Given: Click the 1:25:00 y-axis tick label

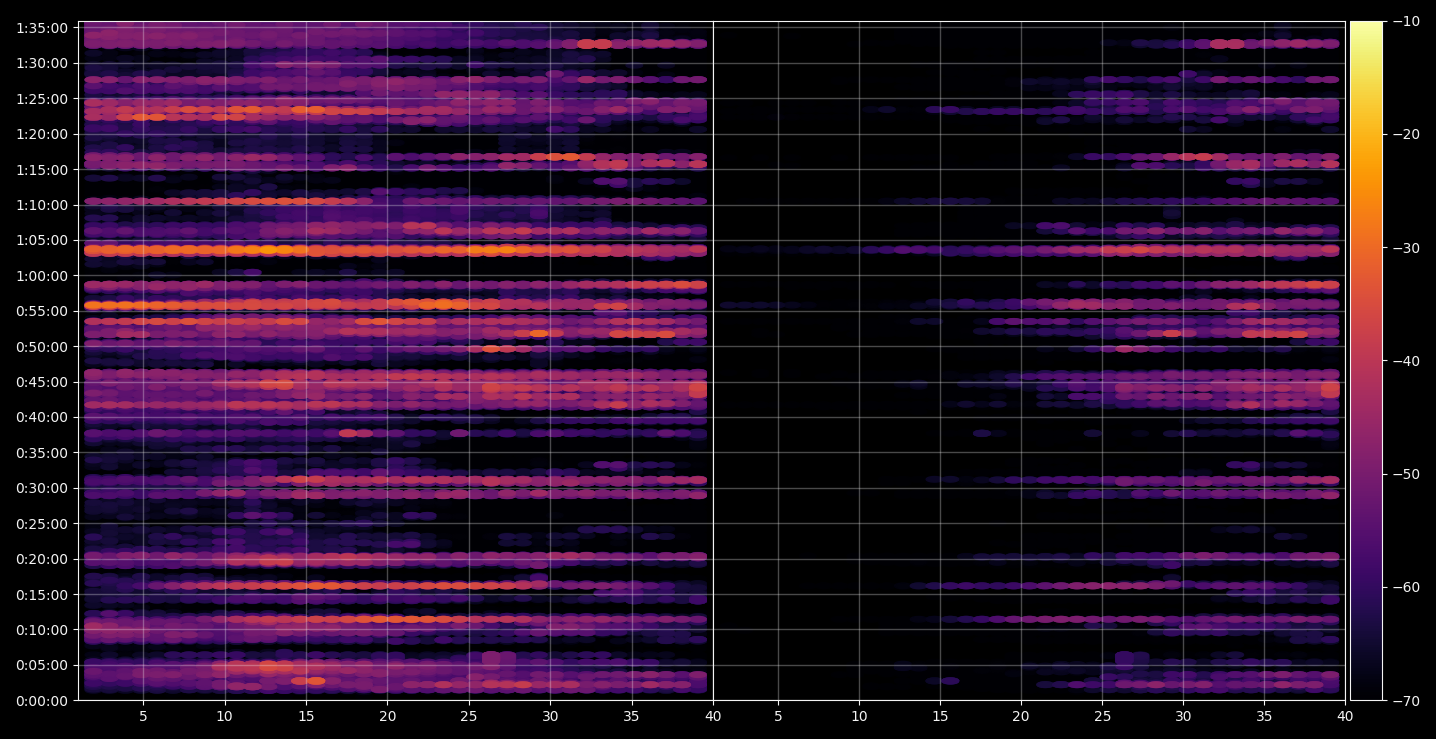Looking at the screenshot, I should tap(42, 99).
